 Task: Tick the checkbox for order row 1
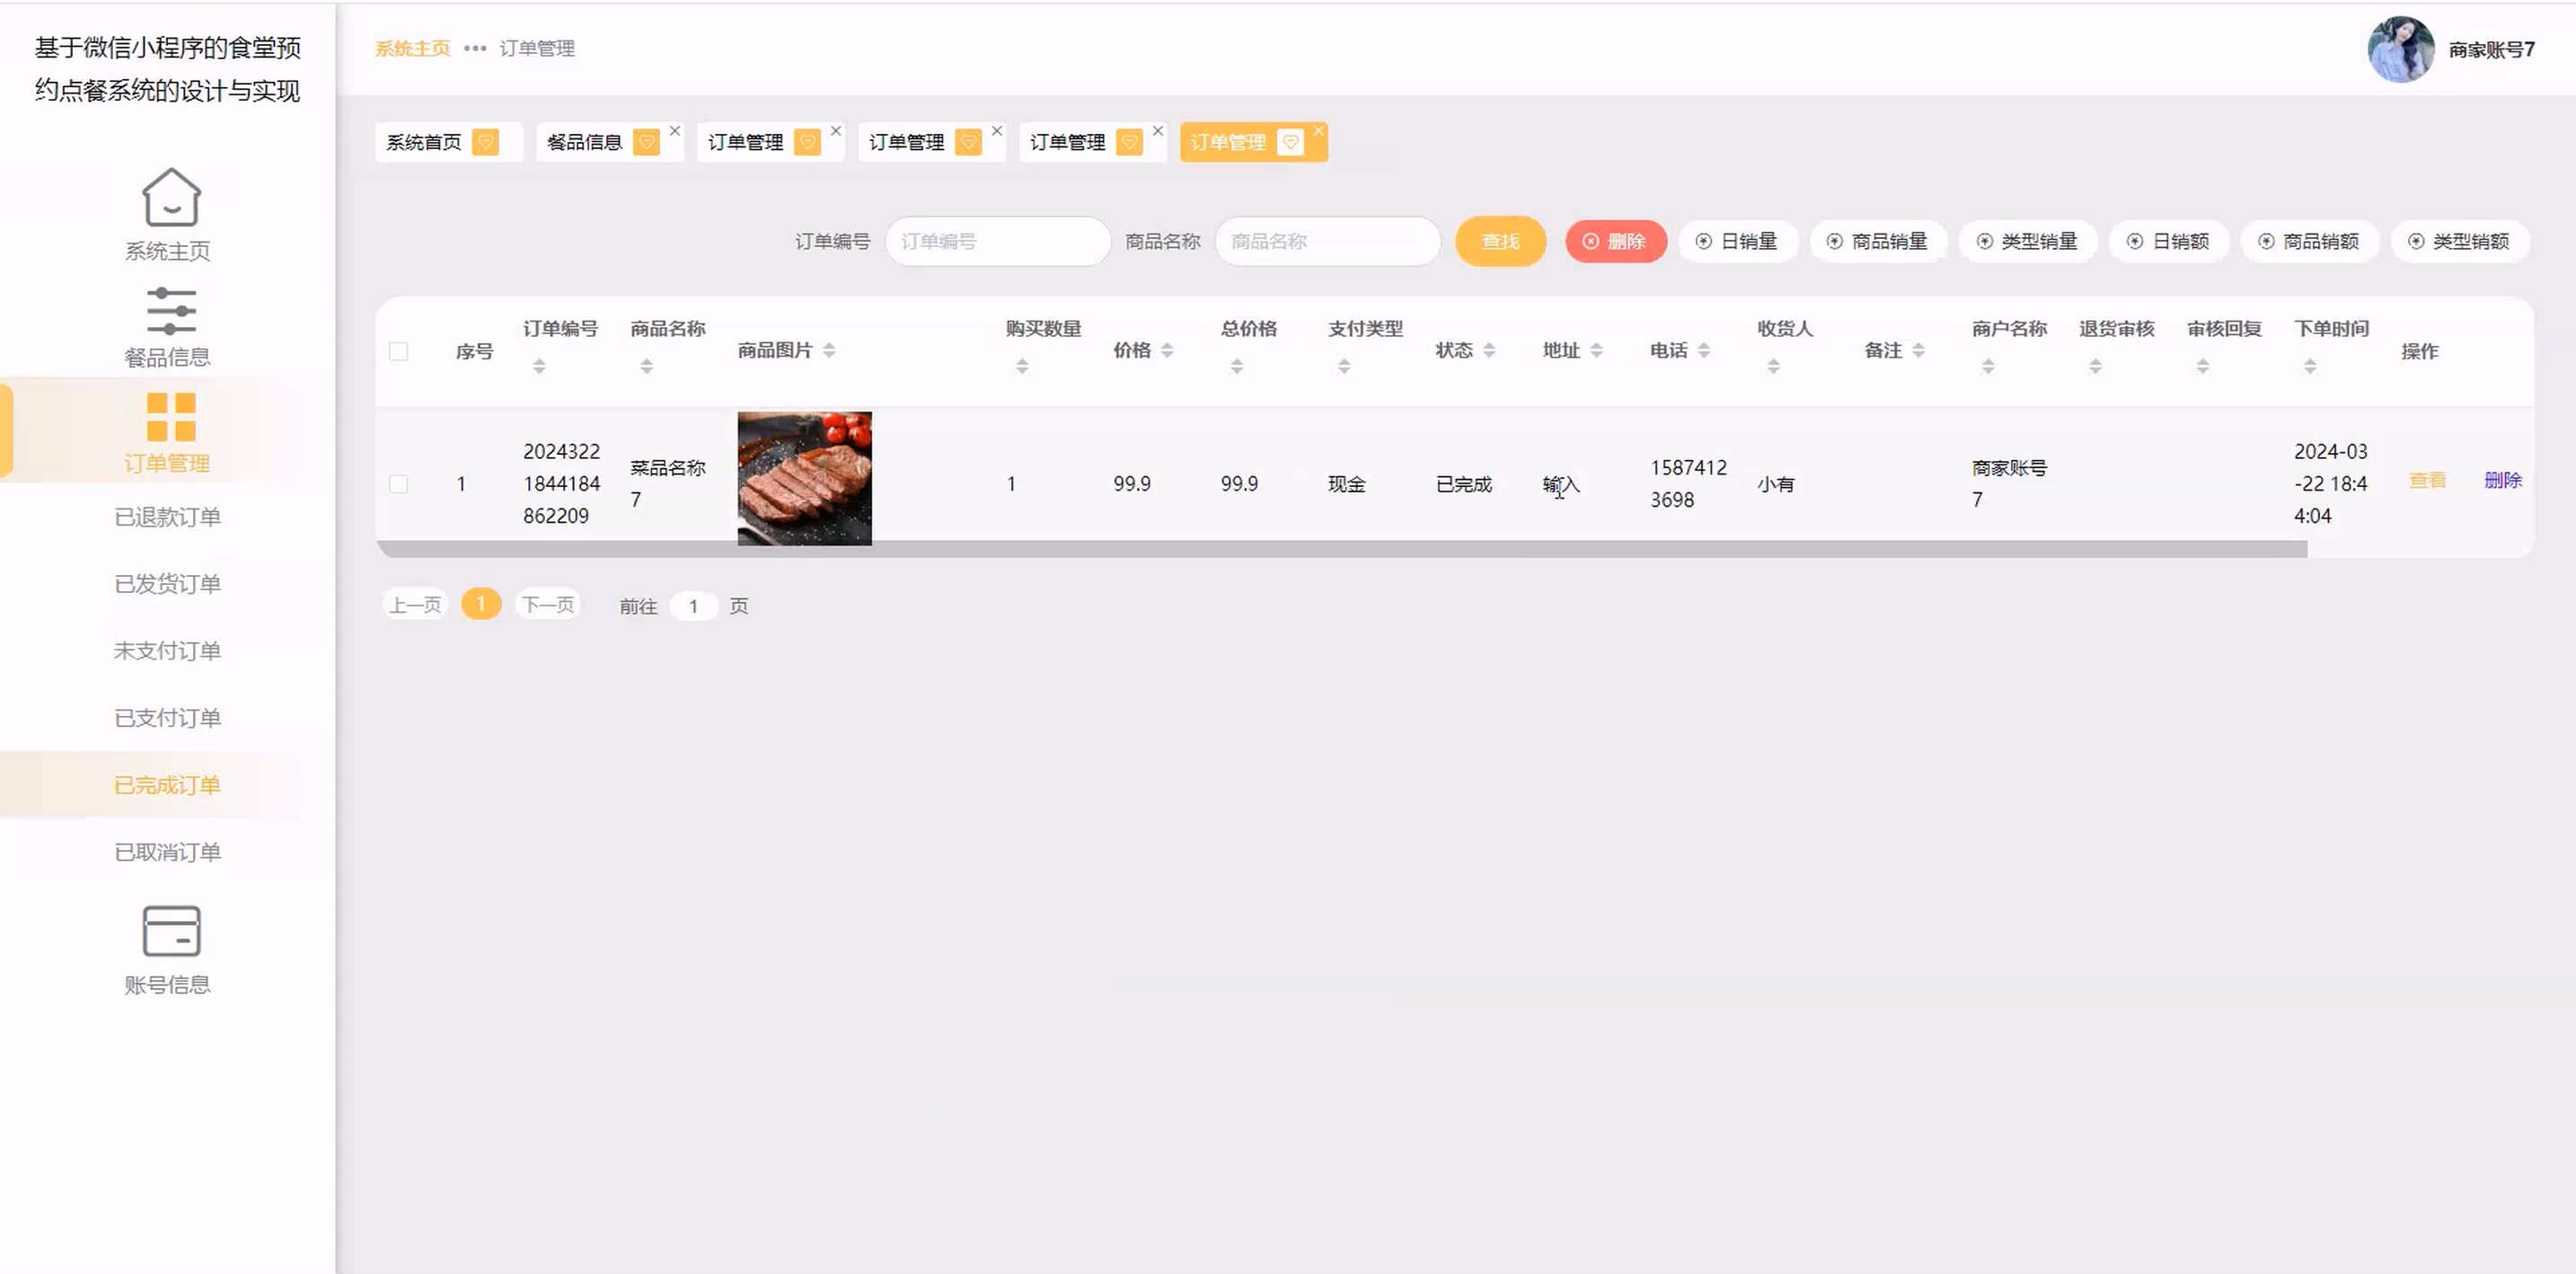[398, 484]
